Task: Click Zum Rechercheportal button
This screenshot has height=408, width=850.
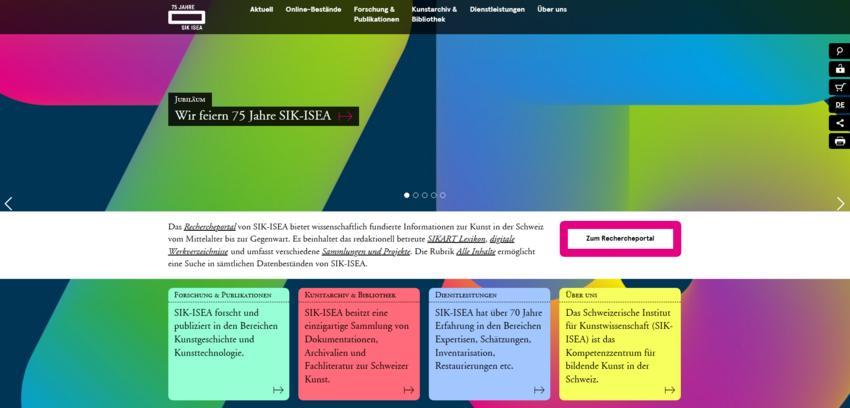Action: 620,238
